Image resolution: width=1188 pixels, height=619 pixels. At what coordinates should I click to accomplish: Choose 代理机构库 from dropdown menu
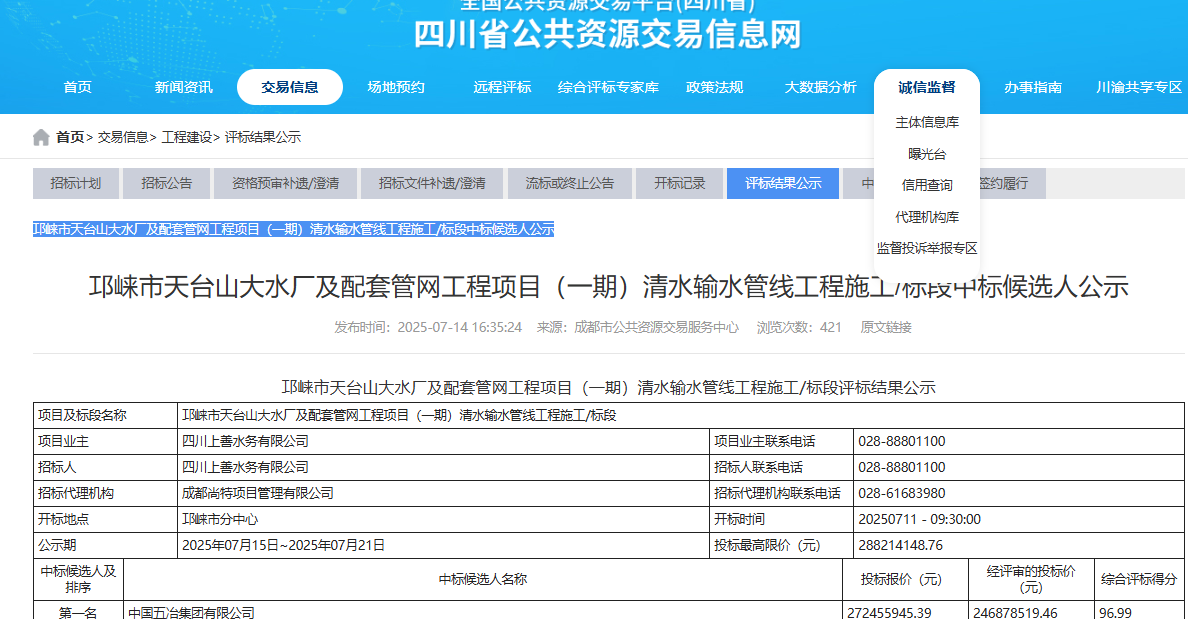pos(927,217)
